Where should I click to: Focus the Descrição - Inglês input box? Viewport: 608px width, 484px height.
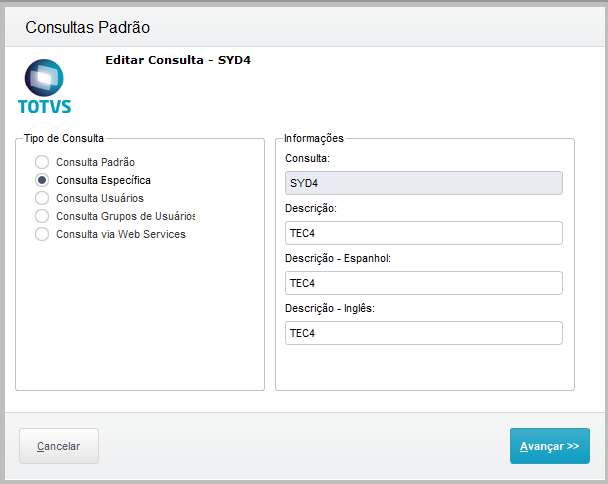coord(423,333)
